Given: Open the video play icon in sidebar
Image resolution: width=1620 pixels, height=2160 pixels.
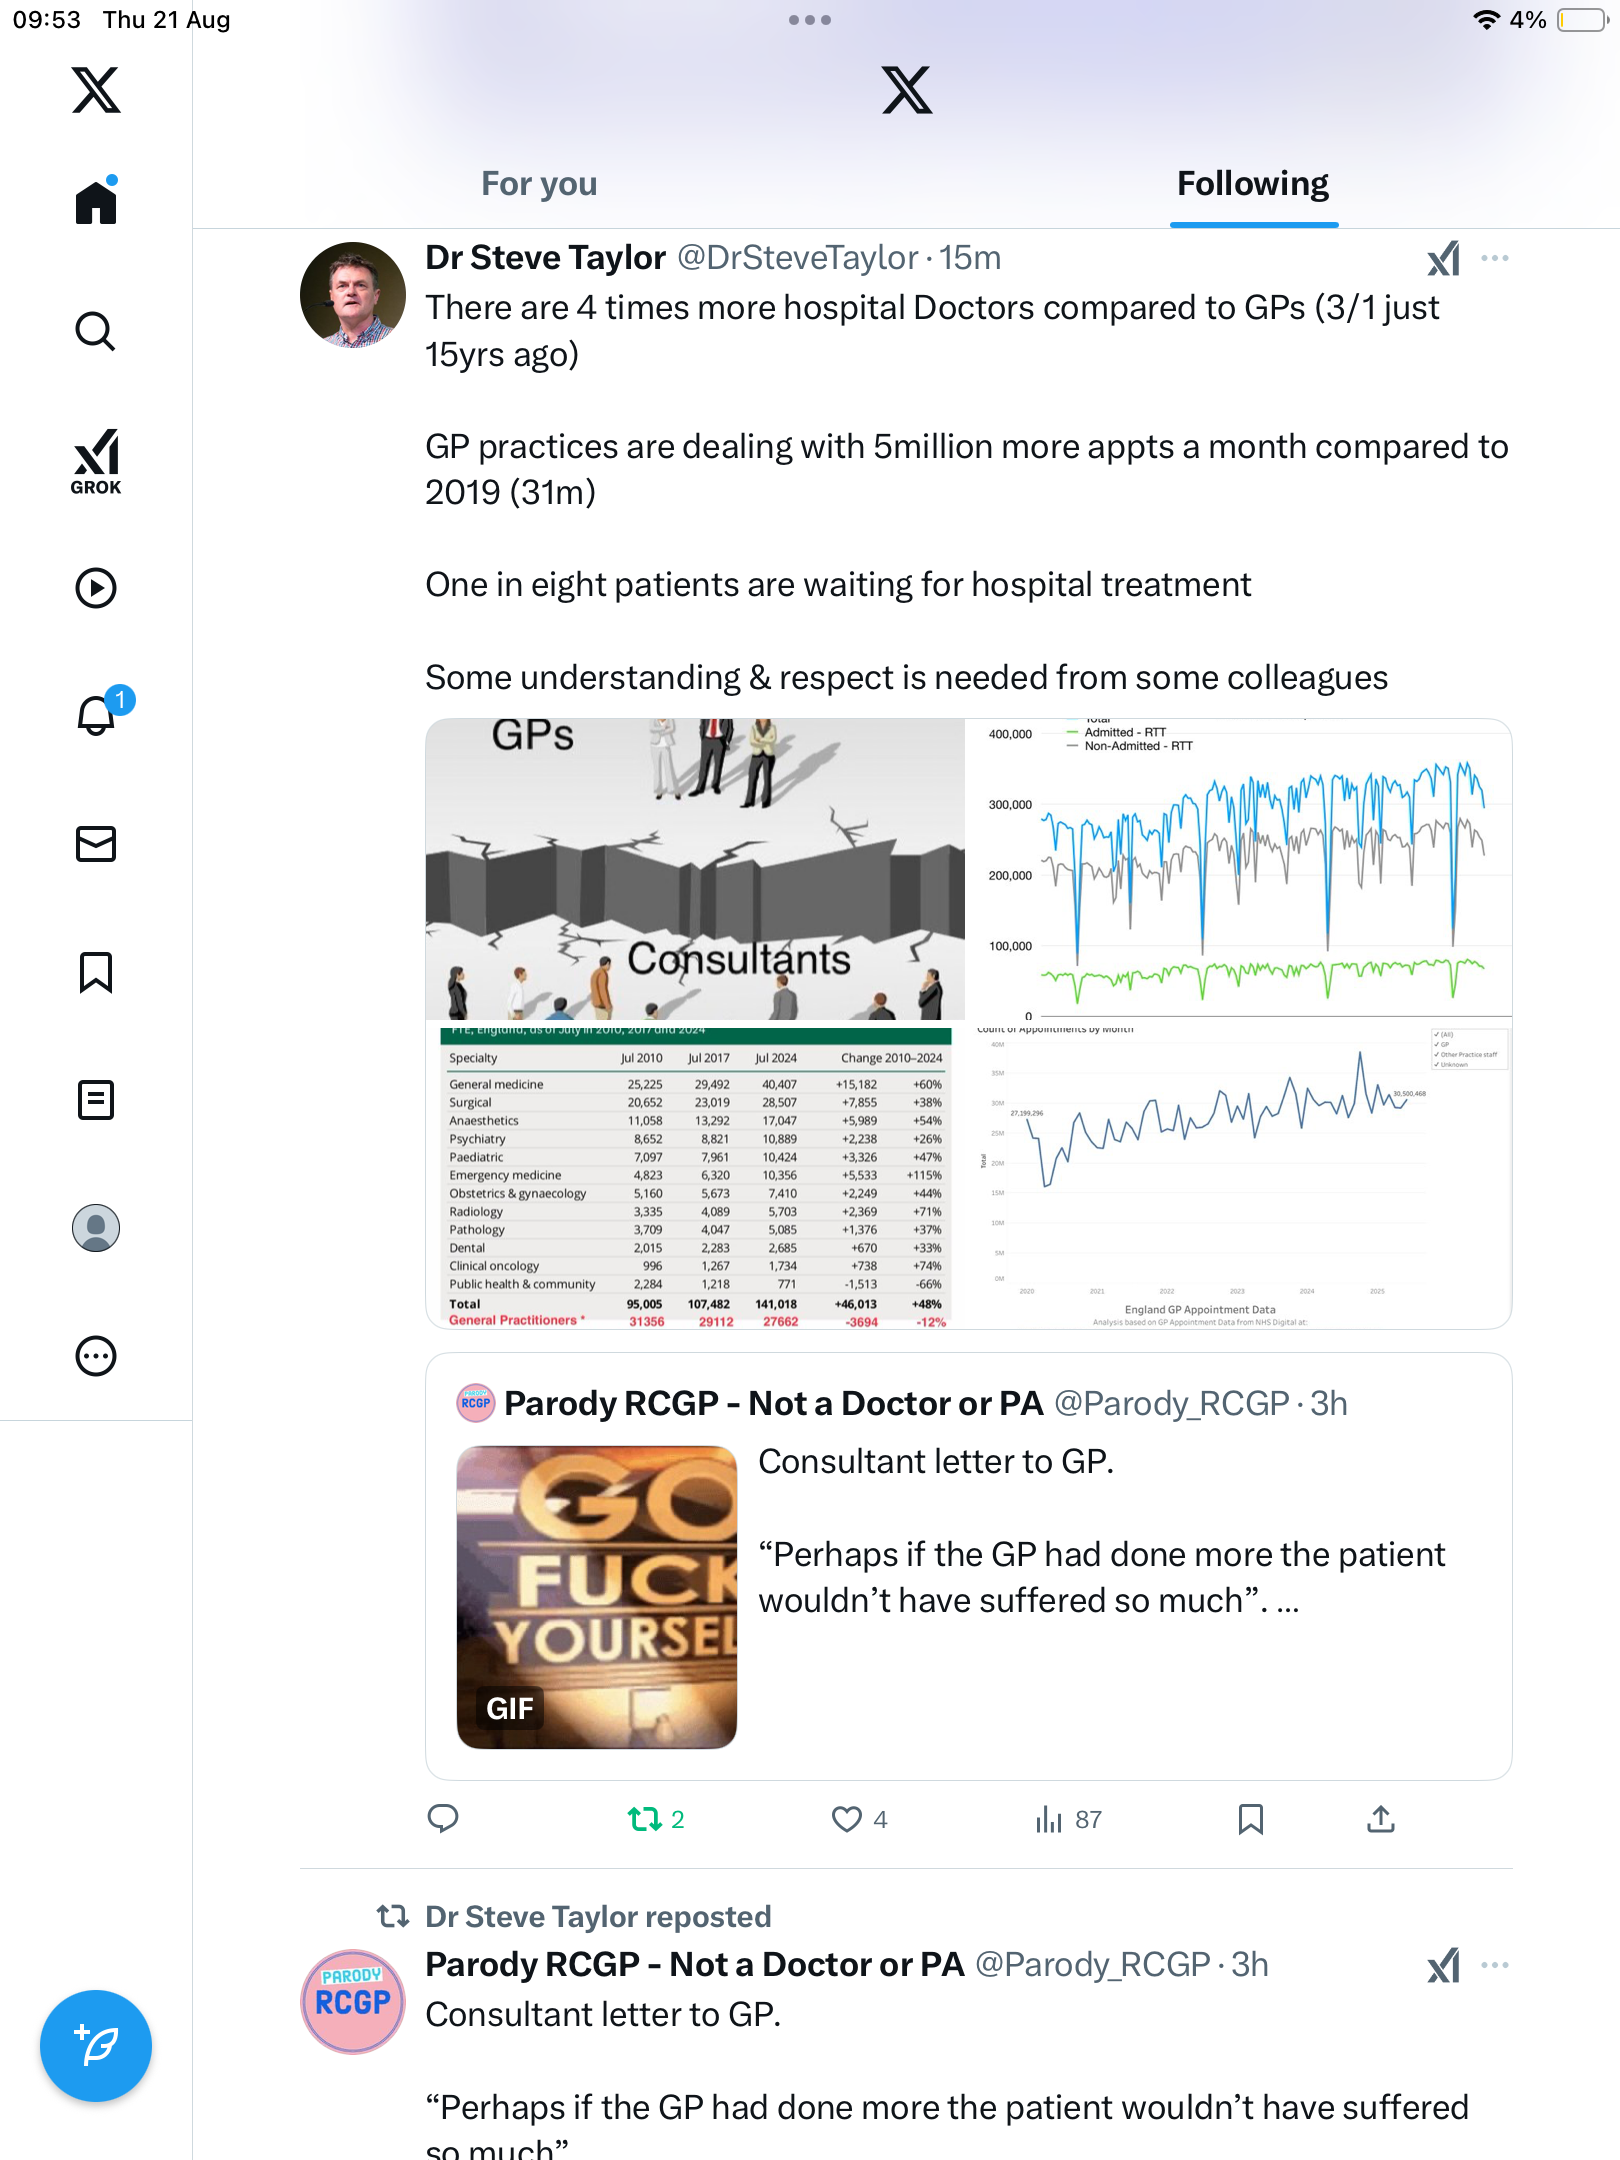Looking at the screenshot, I should [95, 588].
